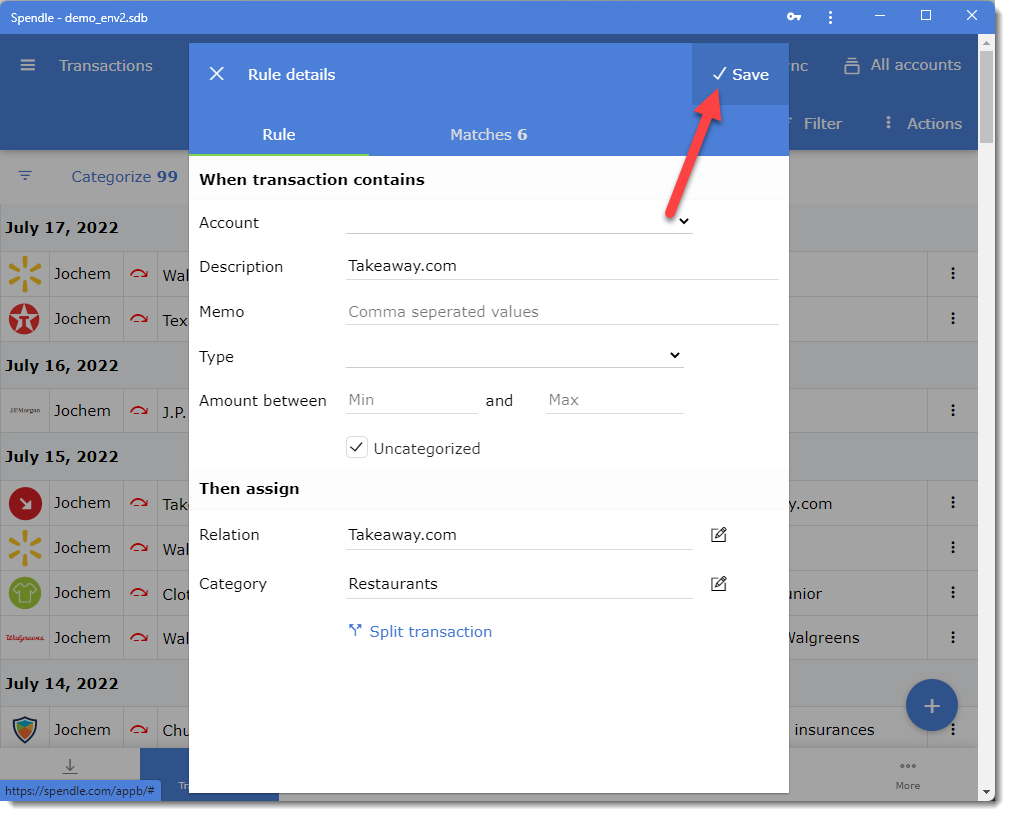Screen dimensions: 1010x816
Task: Open the title bar three-dot menu
Action: click(x=830, y=17)
